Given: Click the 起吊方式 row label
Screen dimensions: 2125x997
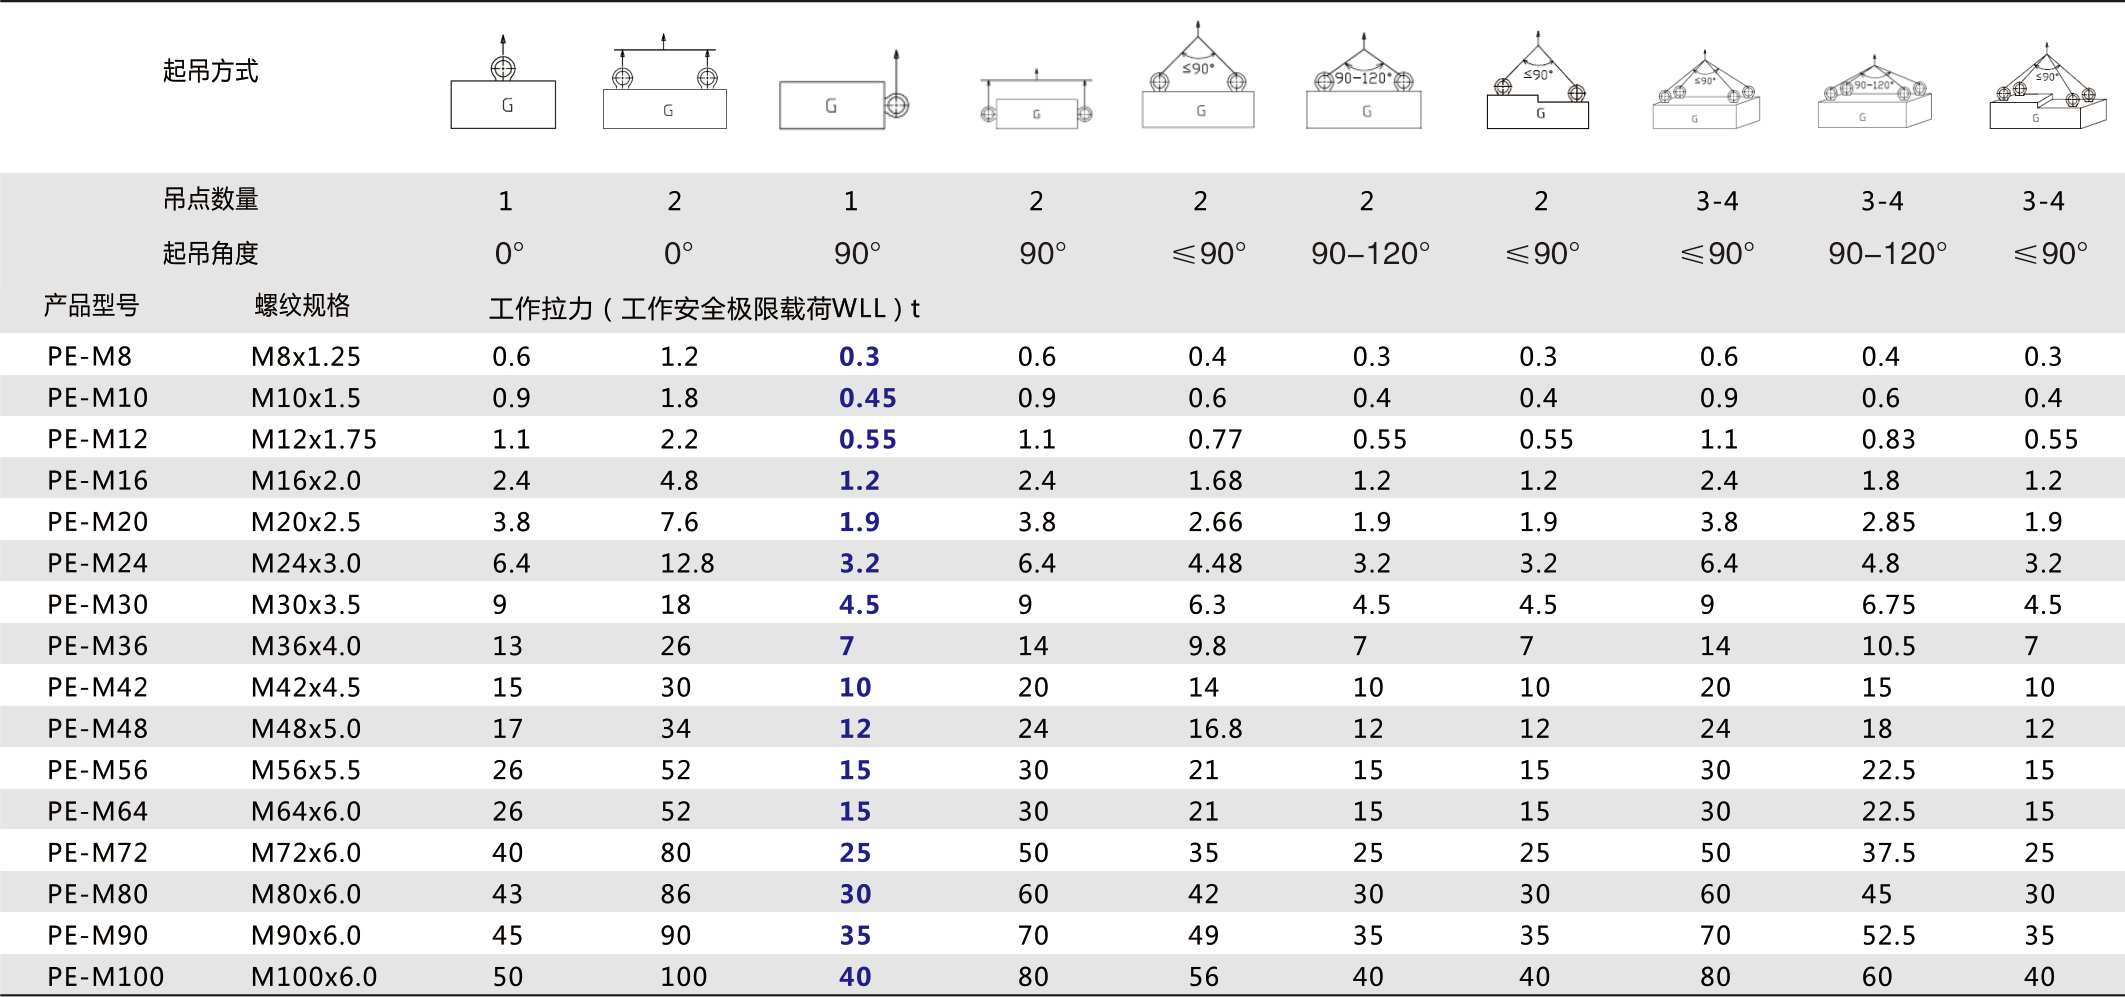Looking at the screenshot, I should 210,71.
